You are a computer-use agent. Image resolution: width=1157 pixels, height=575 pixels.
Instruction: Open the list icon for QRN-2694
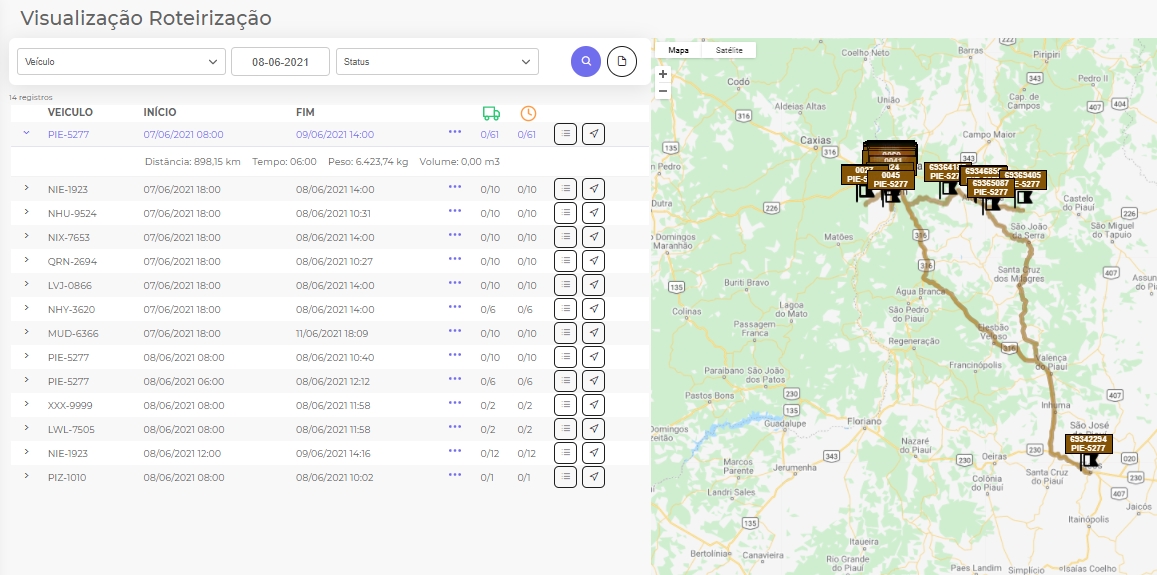[x=565, y=261]
